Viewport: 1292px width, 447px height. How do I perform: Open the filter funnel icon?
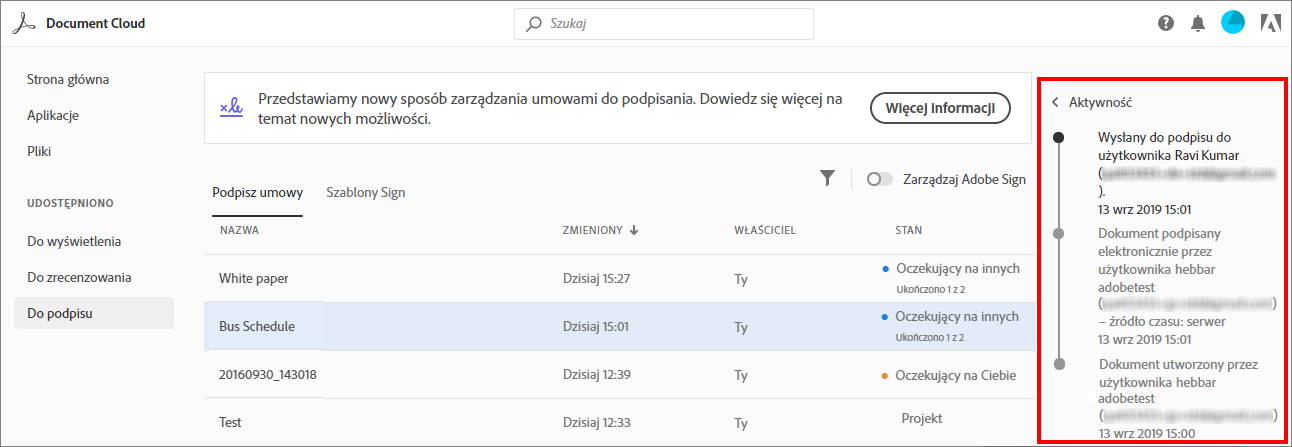pyautogui.click(x=827, y=178)
